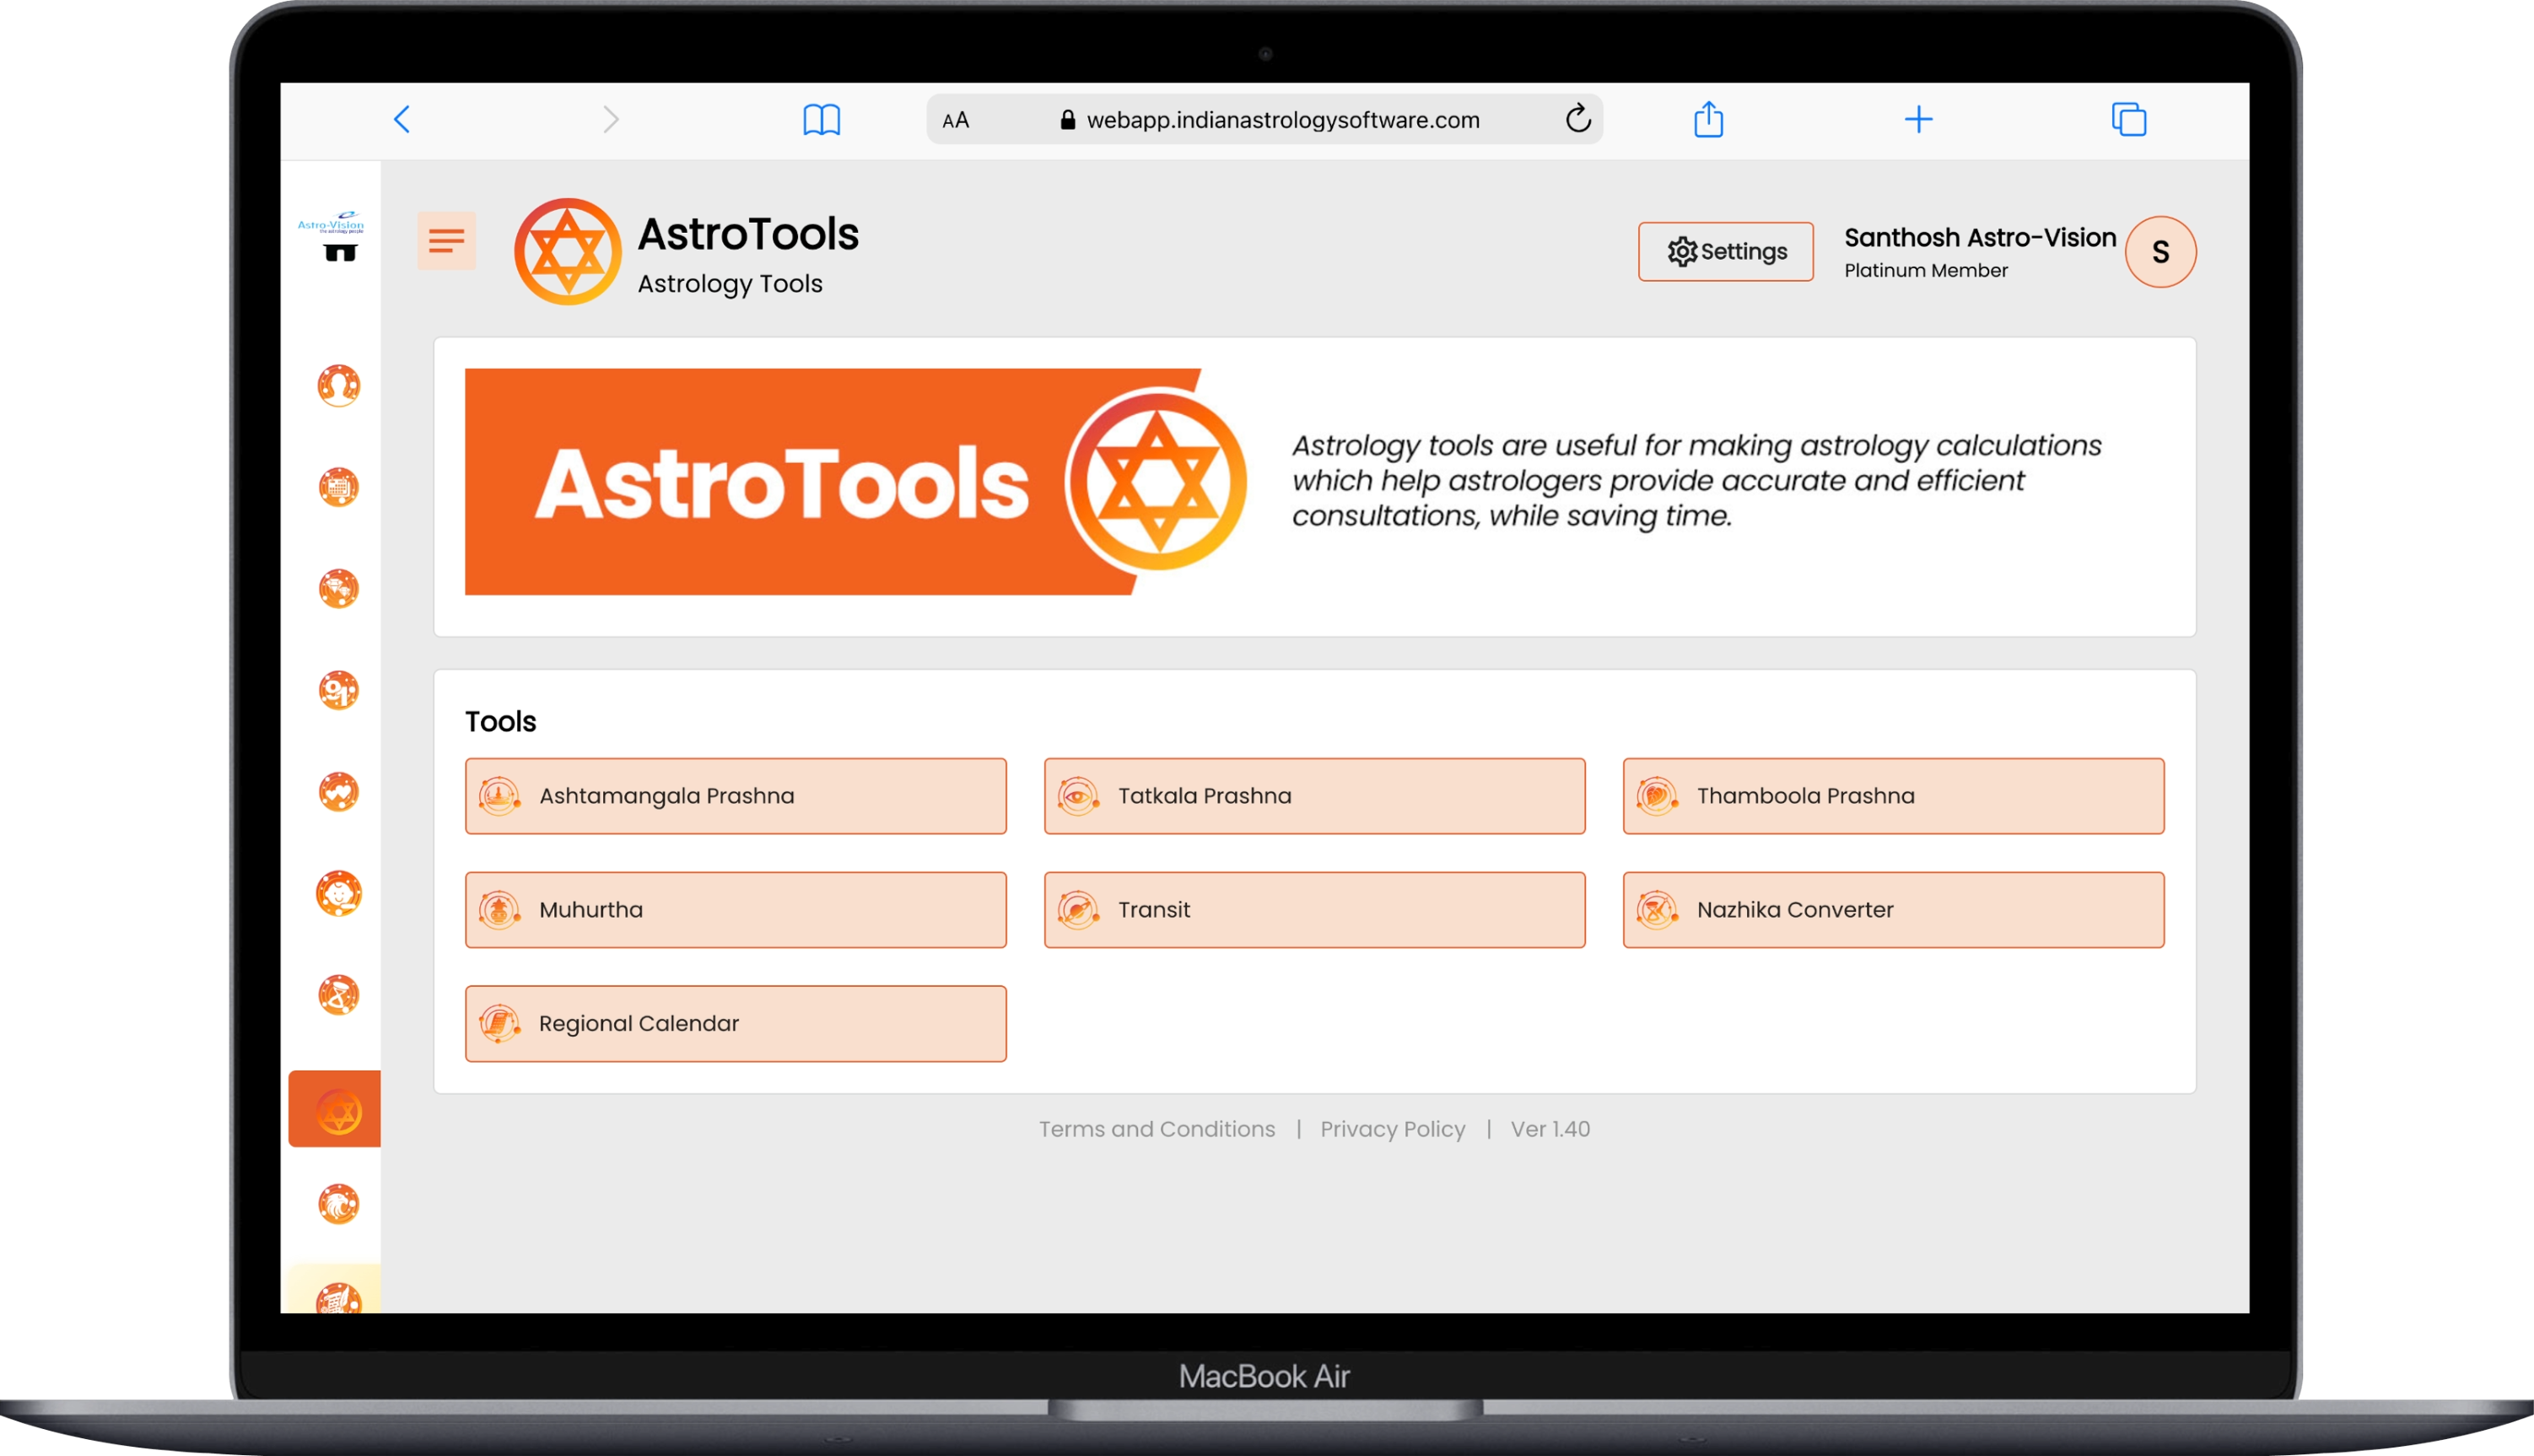Image resolution: width=2534 pixels, height=1456 pixels.
Task: Click the Nazhika Converter tool icon
Action: pos(1657,910)
